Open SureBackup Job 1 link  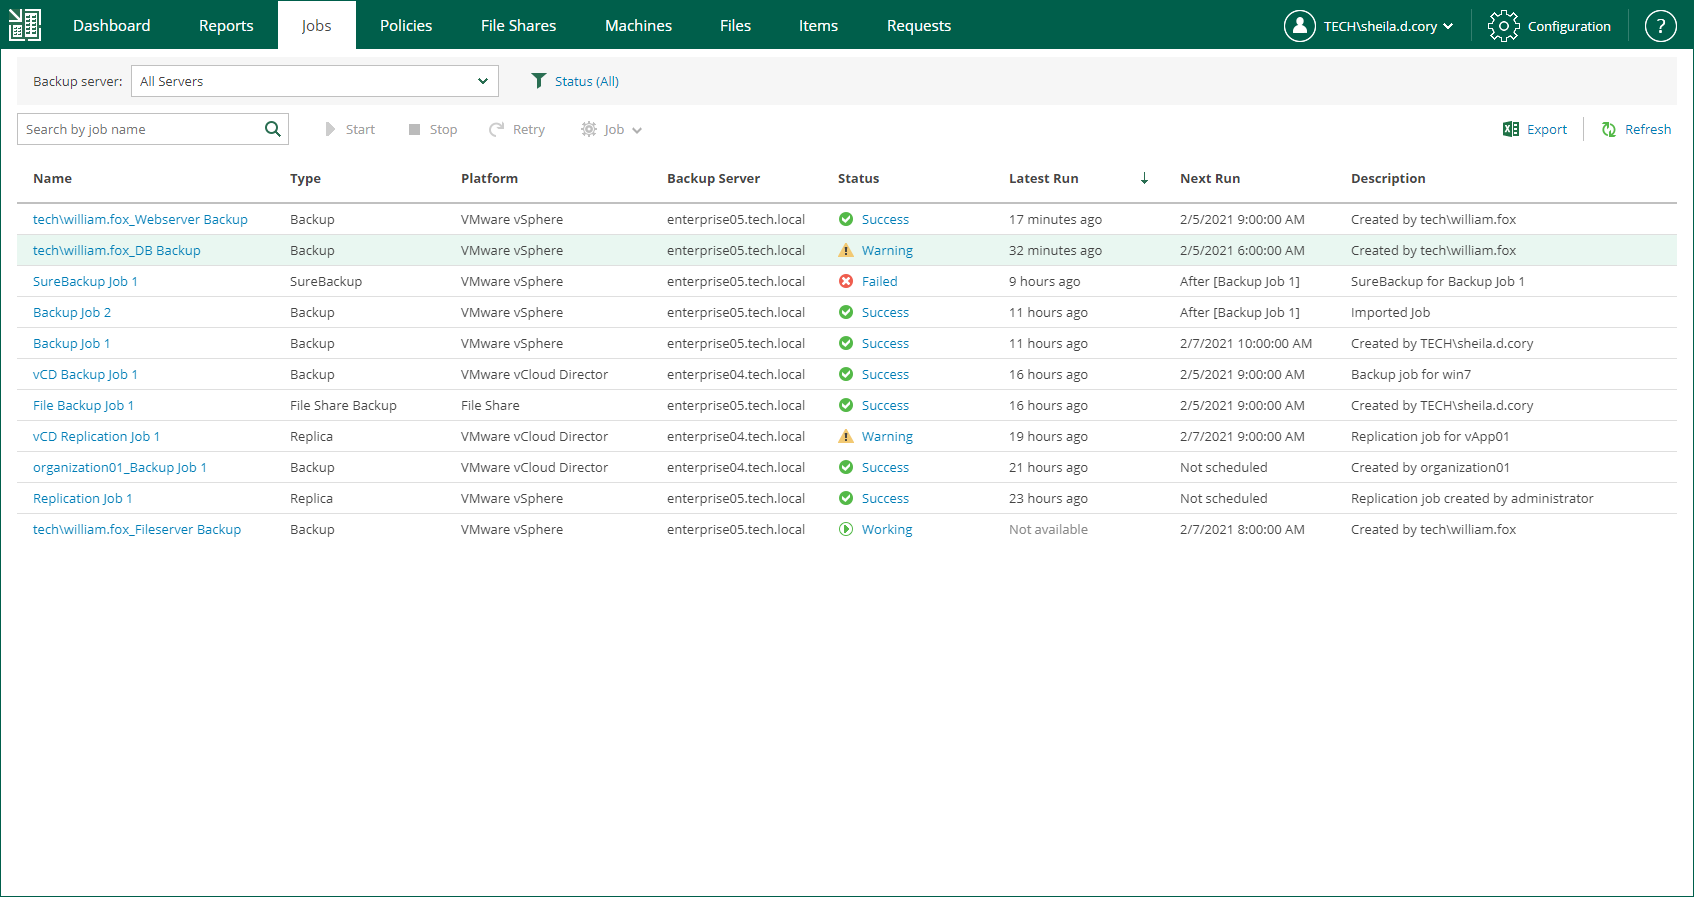point(85,281)
